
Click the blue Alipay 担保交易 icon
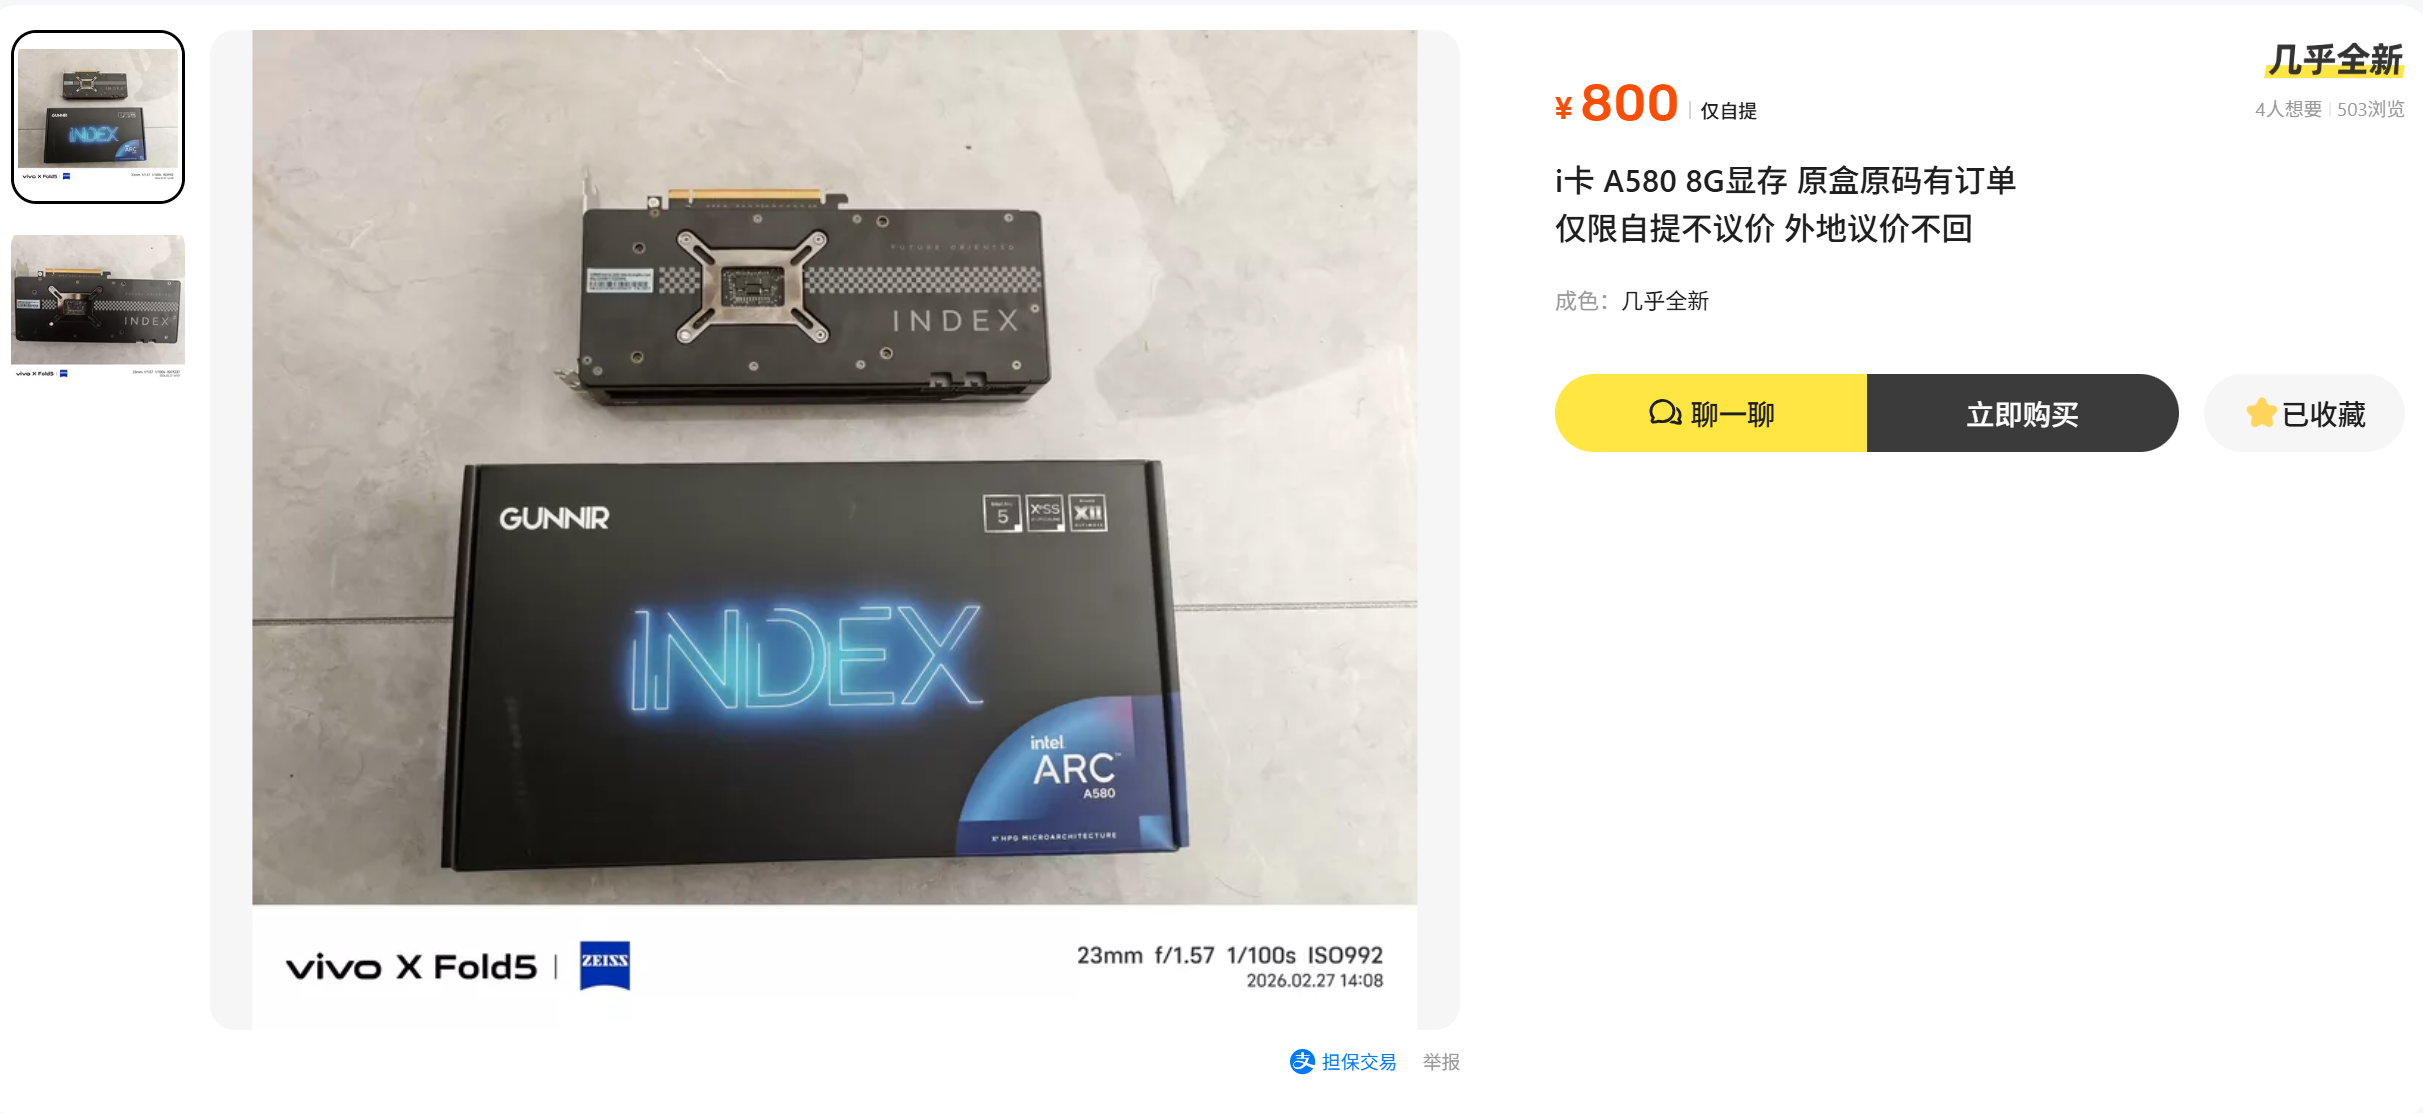pos(1302,1062)
